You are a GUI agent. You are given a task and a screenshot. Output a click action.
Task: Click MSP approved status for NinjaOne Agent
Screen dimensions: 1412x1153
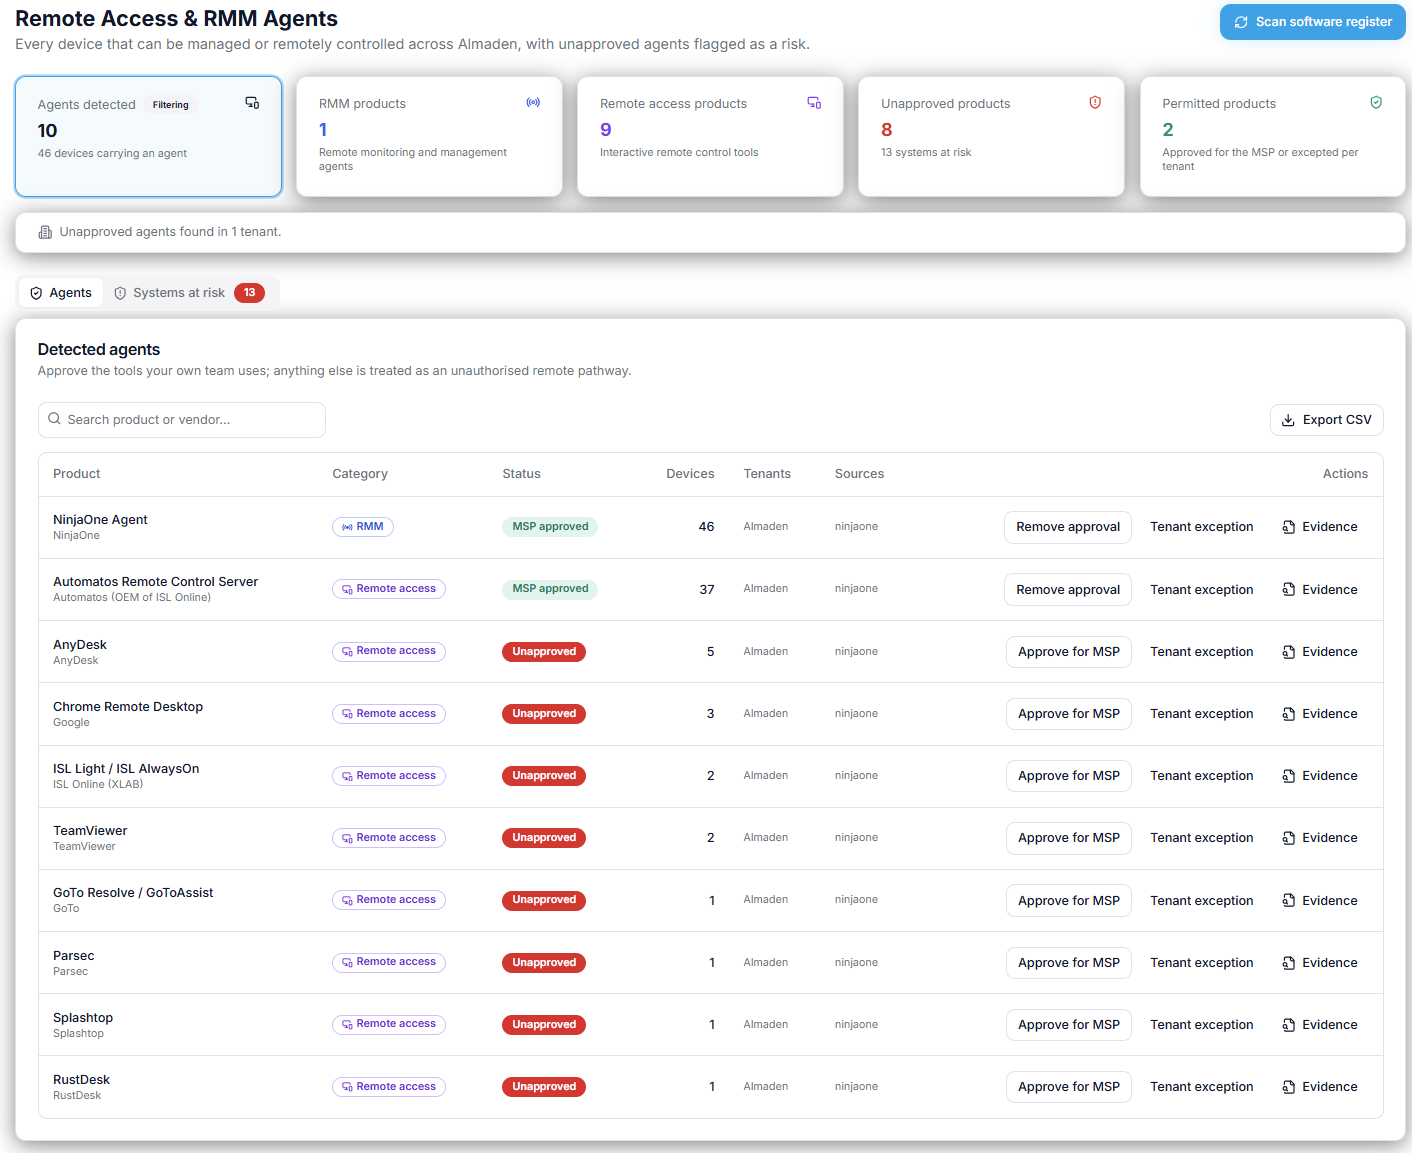[x=550, y=527]
